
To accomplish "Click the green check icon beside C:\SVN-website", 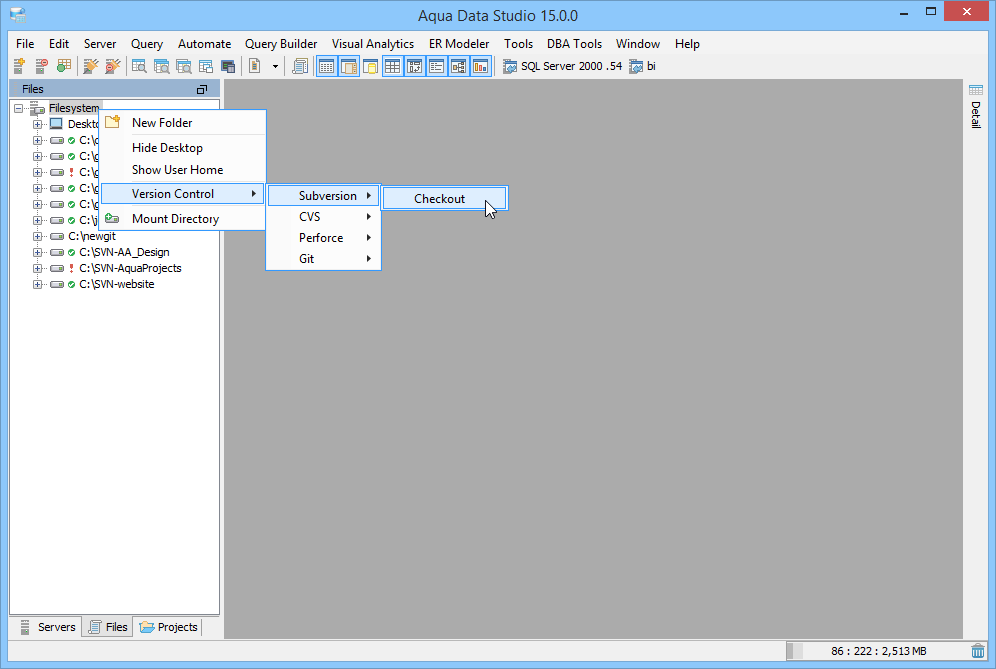I will 72,285.
